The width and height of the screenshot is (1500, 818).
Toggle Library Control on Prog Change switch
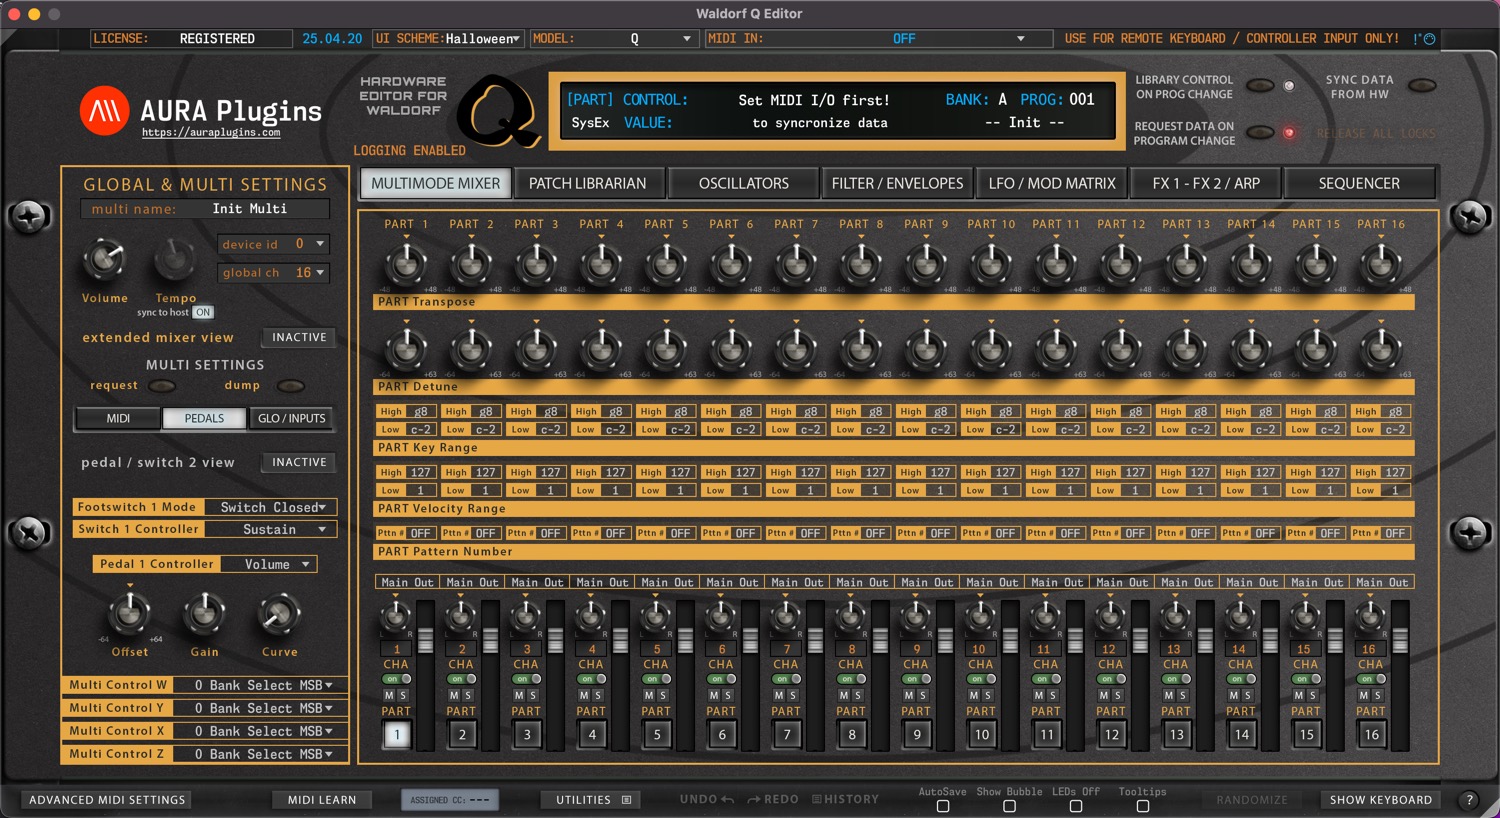point(1260,86)
